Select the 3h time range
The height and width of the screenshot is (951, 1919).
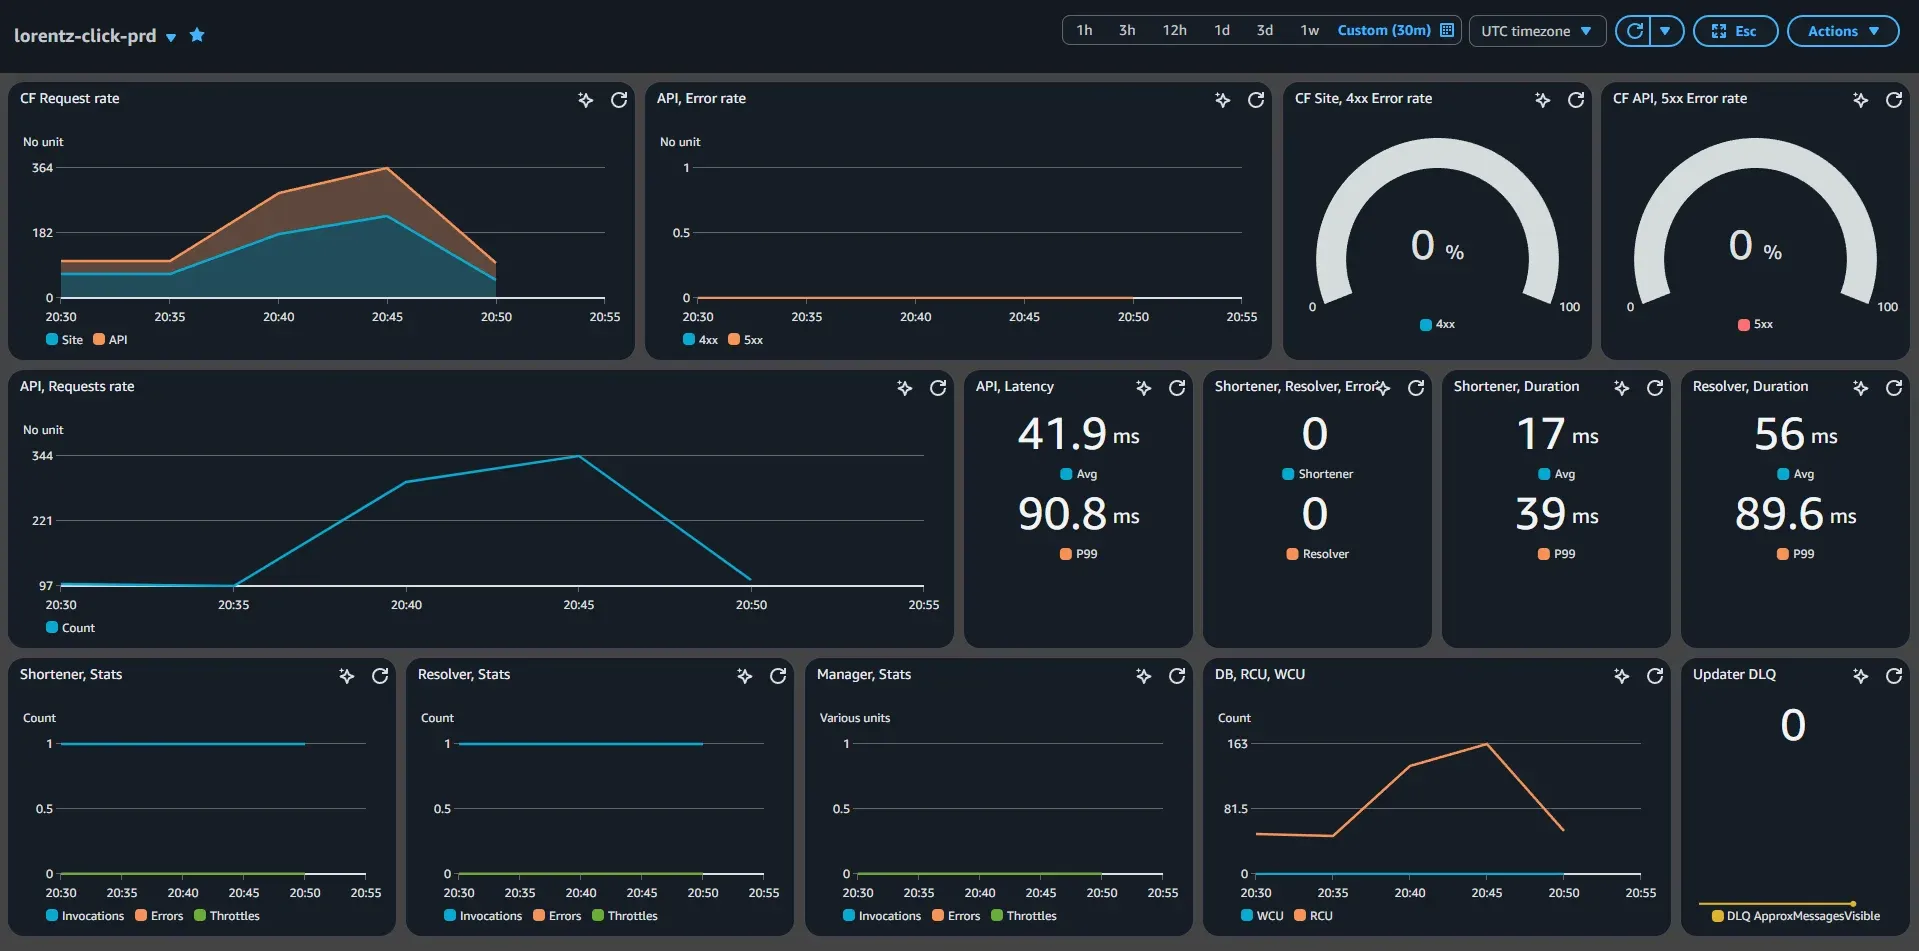click(1127, 30)
